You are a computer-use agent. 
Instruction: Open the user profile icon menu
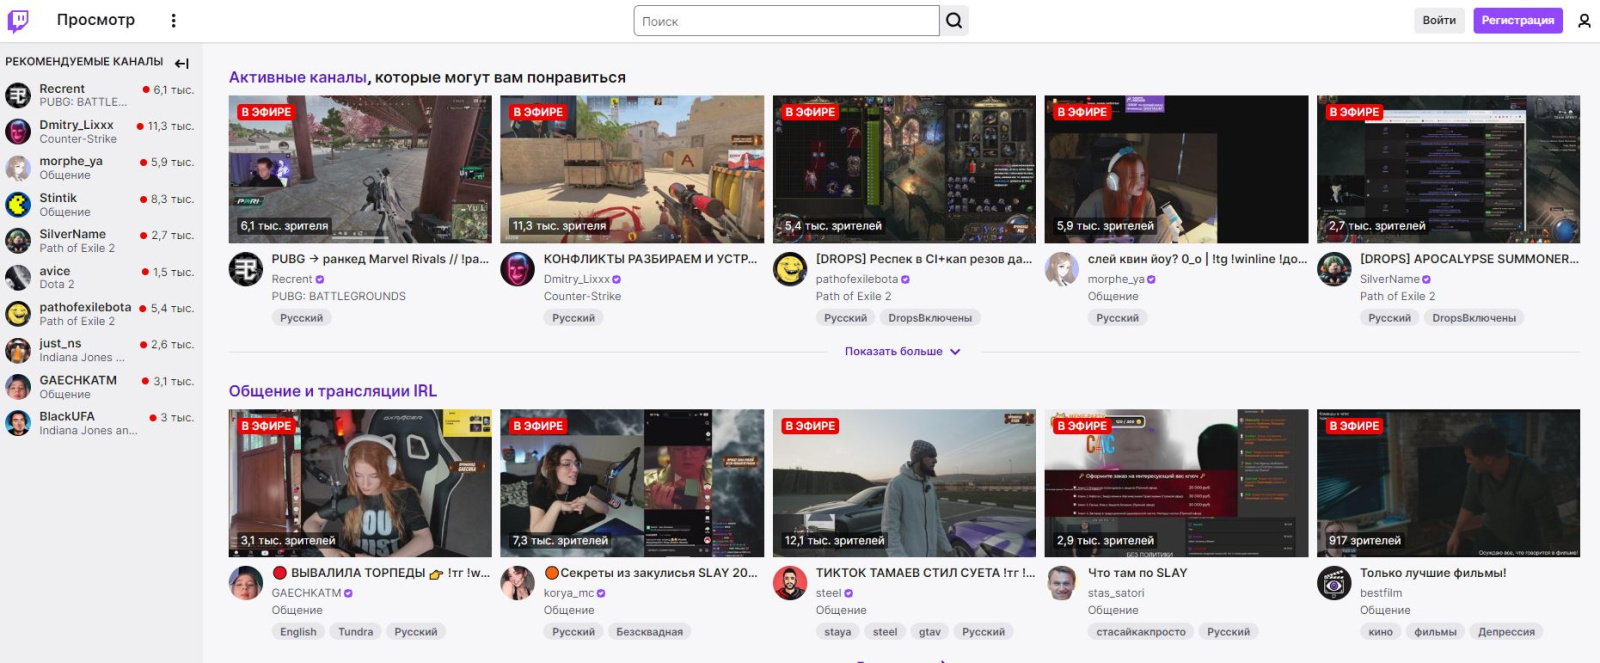[1584, 20]
